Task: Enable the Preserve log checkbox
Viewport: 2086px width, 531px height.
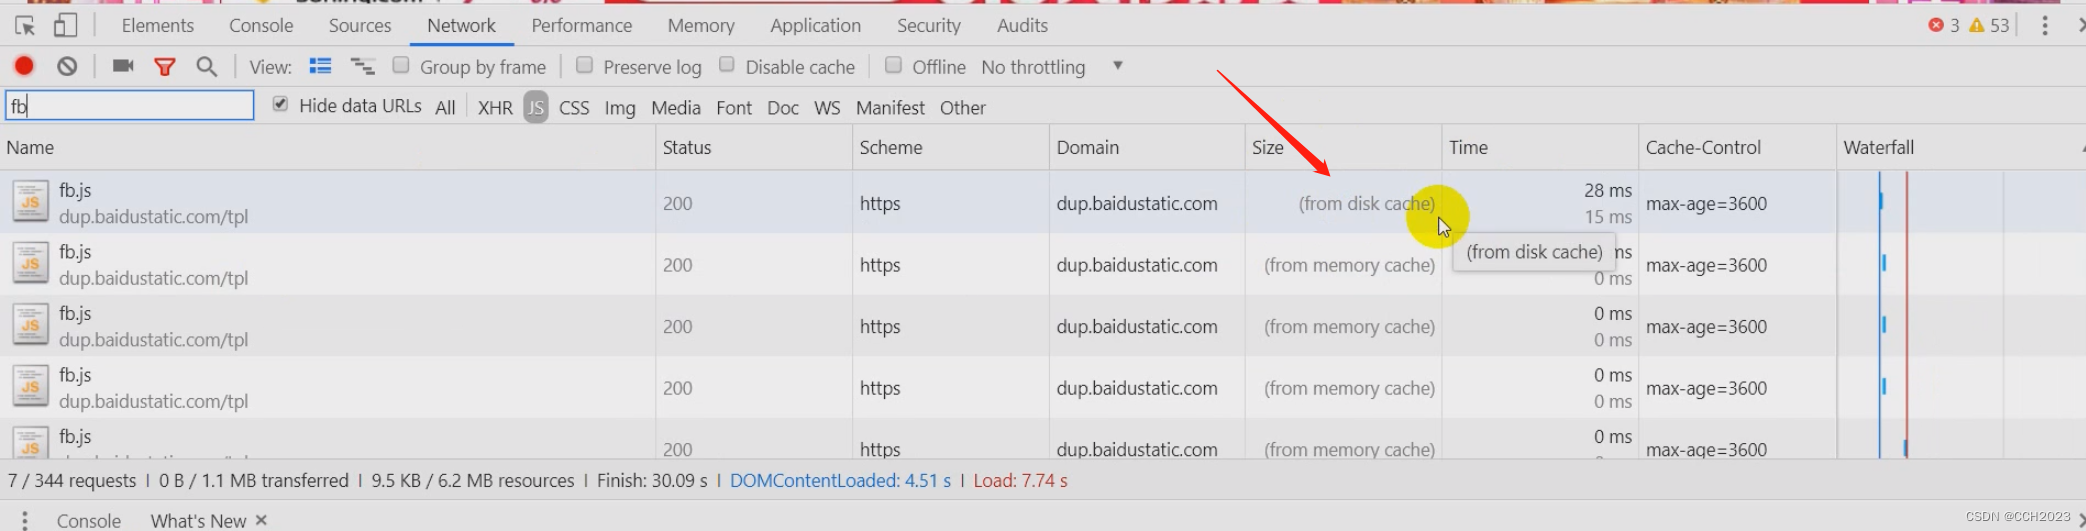Action: (x=585, y=65)
